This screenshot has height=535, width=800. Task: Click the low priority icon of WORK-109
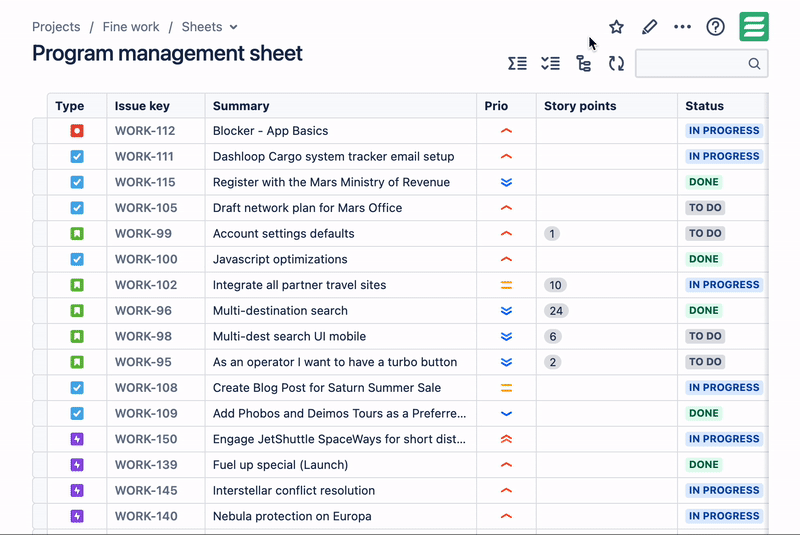pyautogui.click(x=506, y=414)
